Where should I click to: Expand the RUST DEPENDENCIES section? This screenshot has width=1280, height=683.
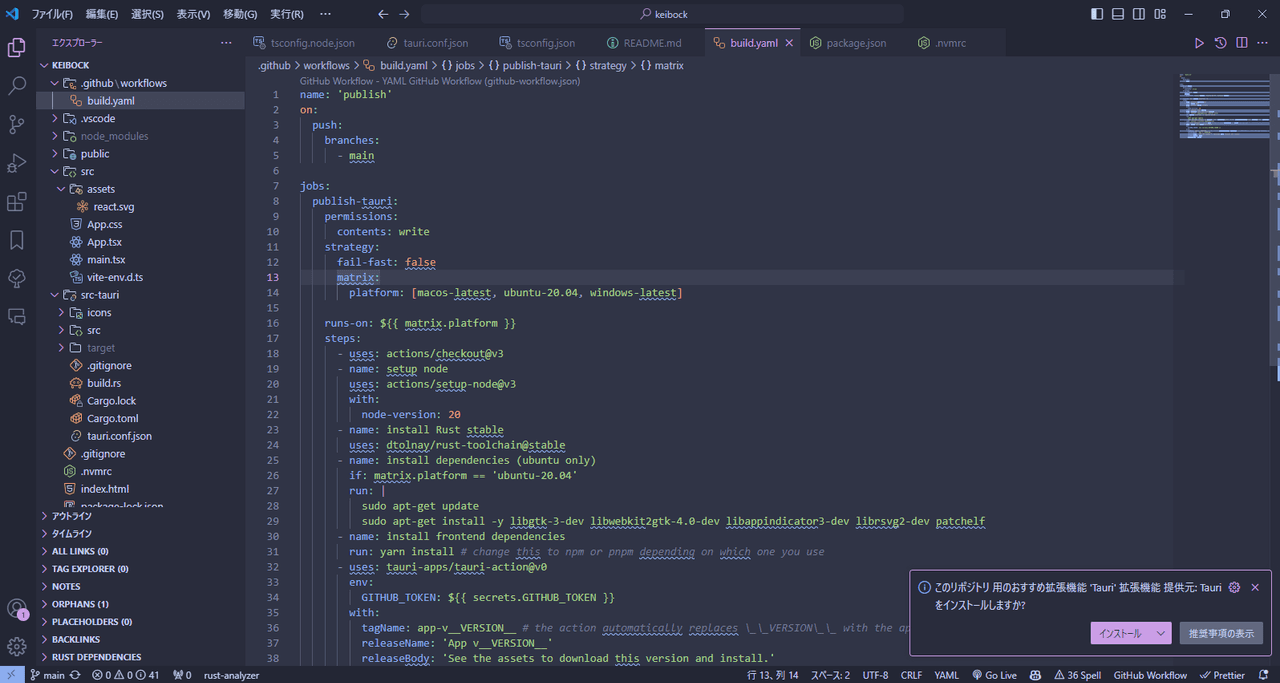click(x=96, y=657)
